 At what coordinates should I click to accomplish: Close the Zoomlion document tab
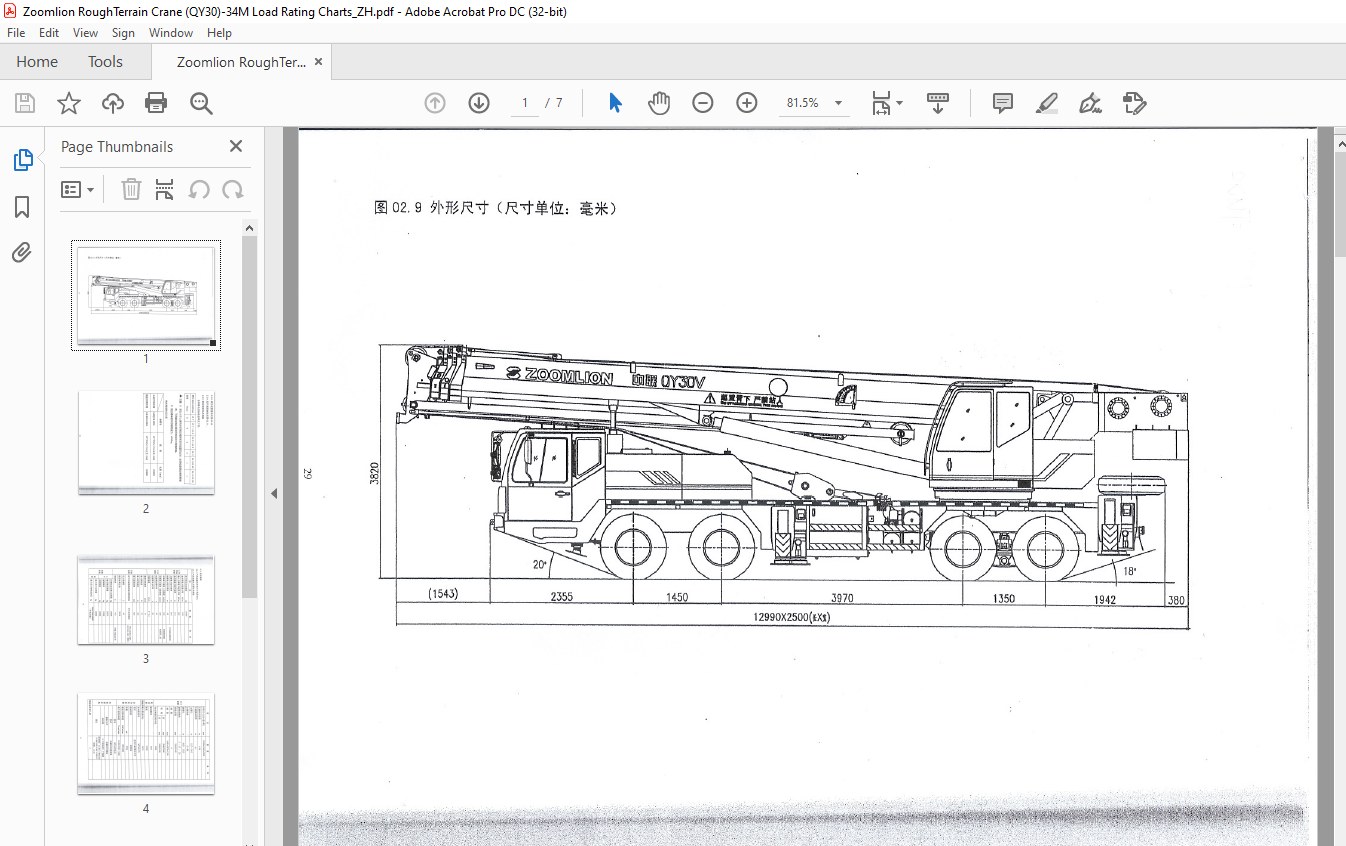point(318,62)
